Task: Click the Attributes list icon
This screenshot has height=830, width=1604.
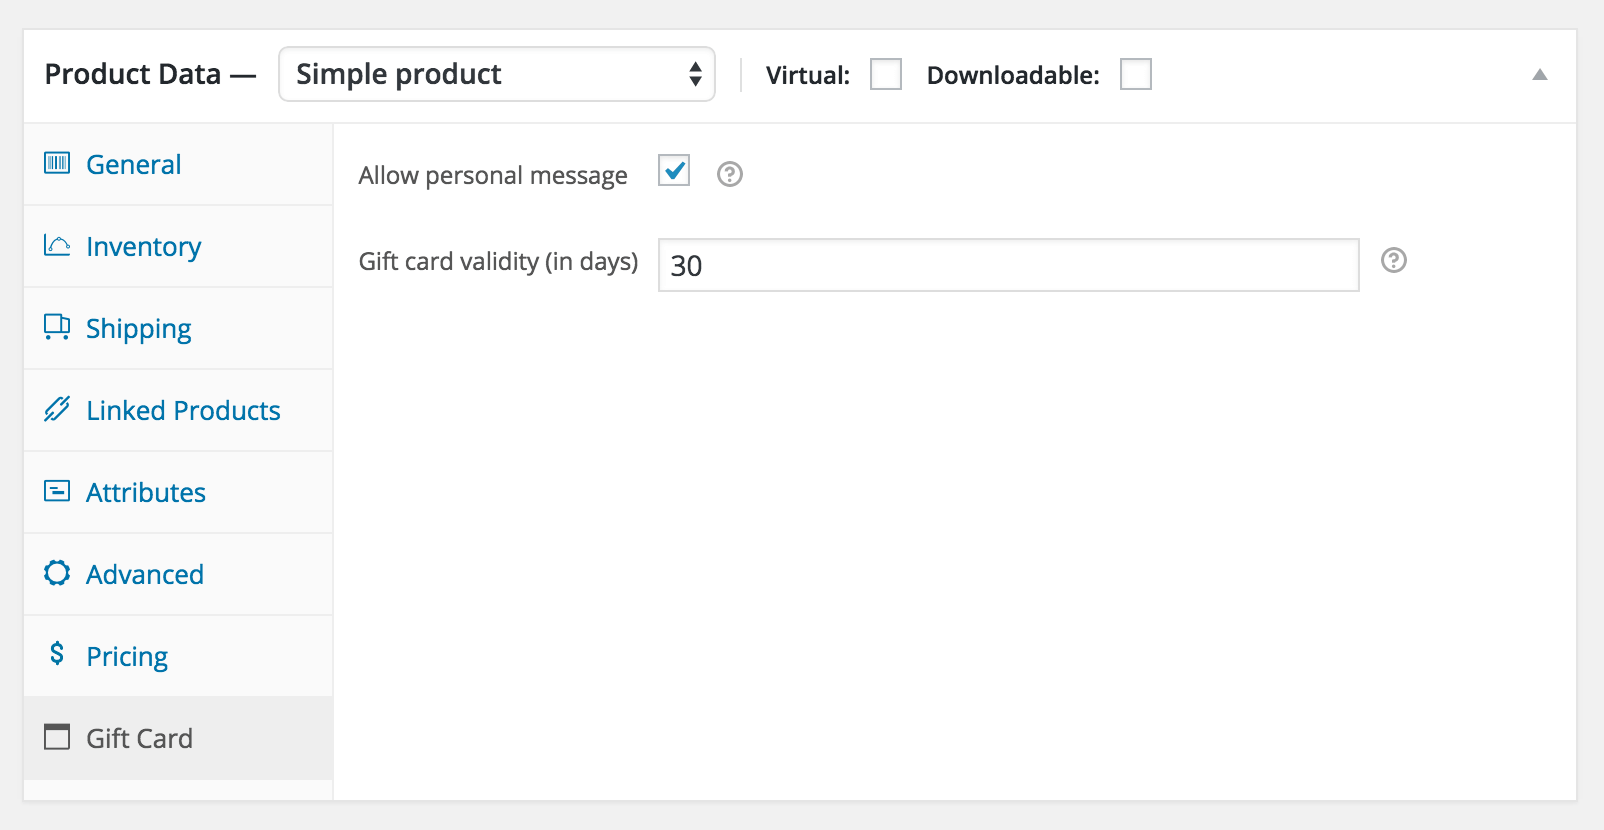Action: (x=57, y=491)
